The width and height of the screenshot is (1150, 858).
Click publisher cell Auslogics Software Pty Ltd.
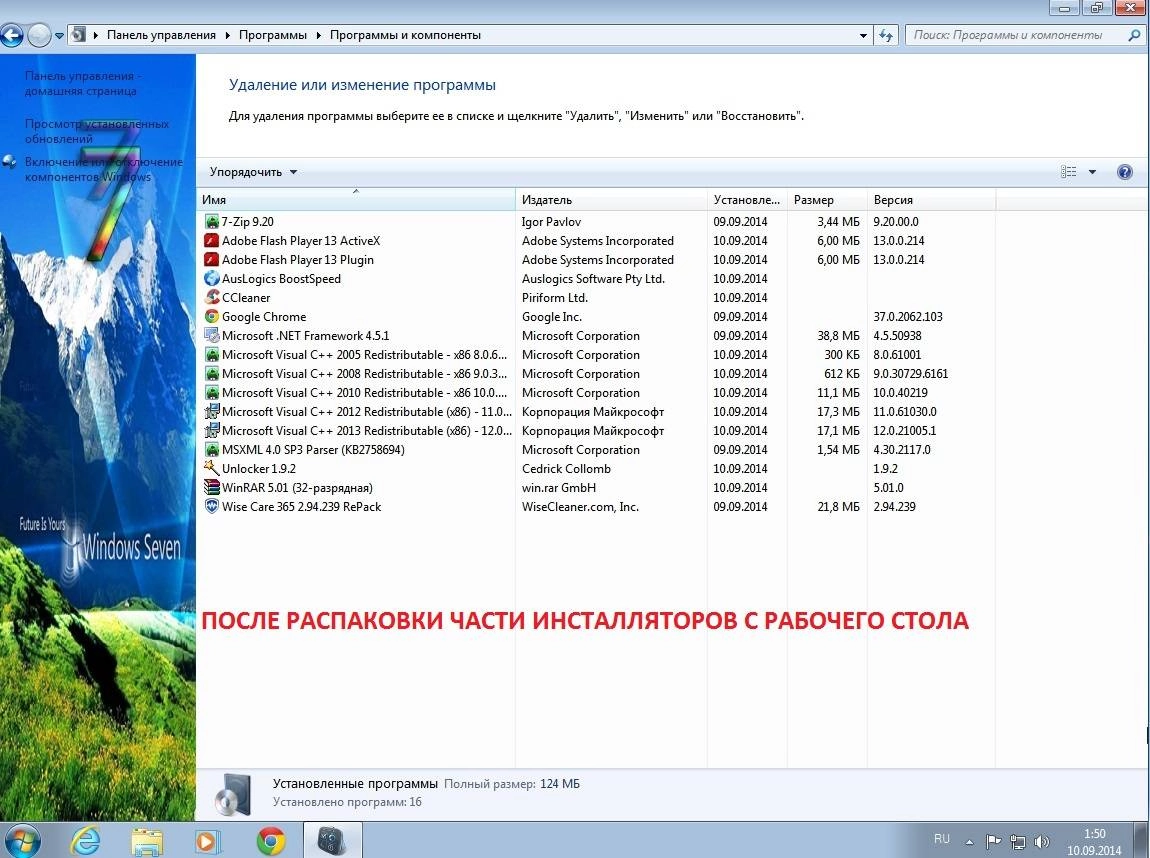coord(593,279)
